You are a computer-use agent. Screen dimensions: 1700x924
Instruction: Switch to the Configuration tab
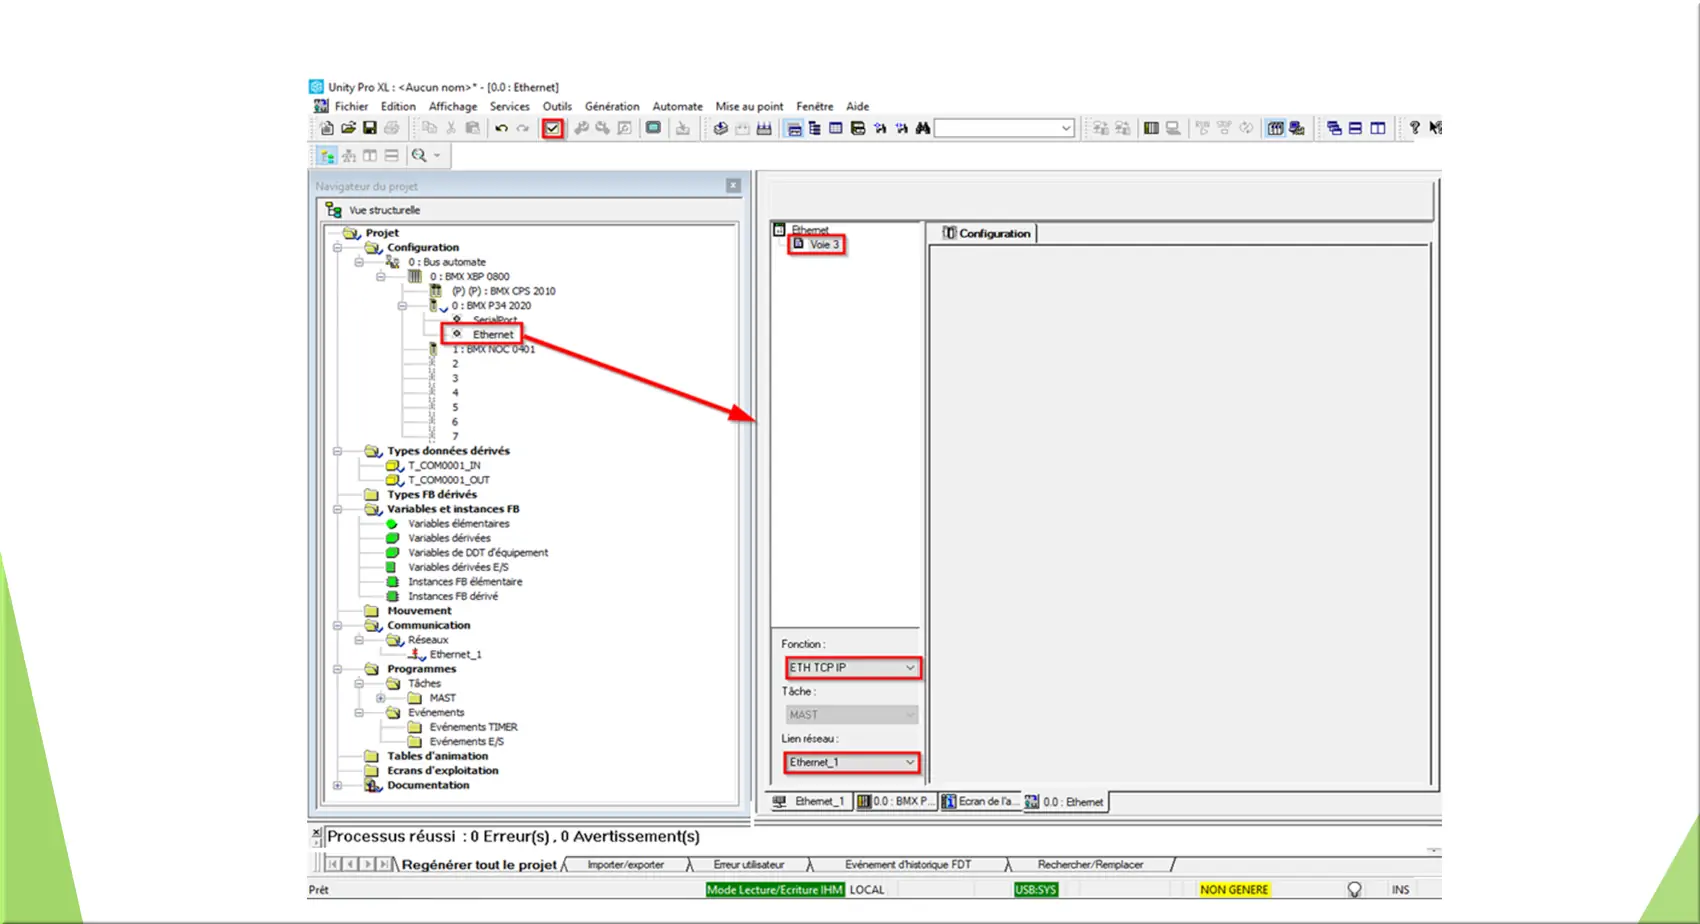click(986, 233)
